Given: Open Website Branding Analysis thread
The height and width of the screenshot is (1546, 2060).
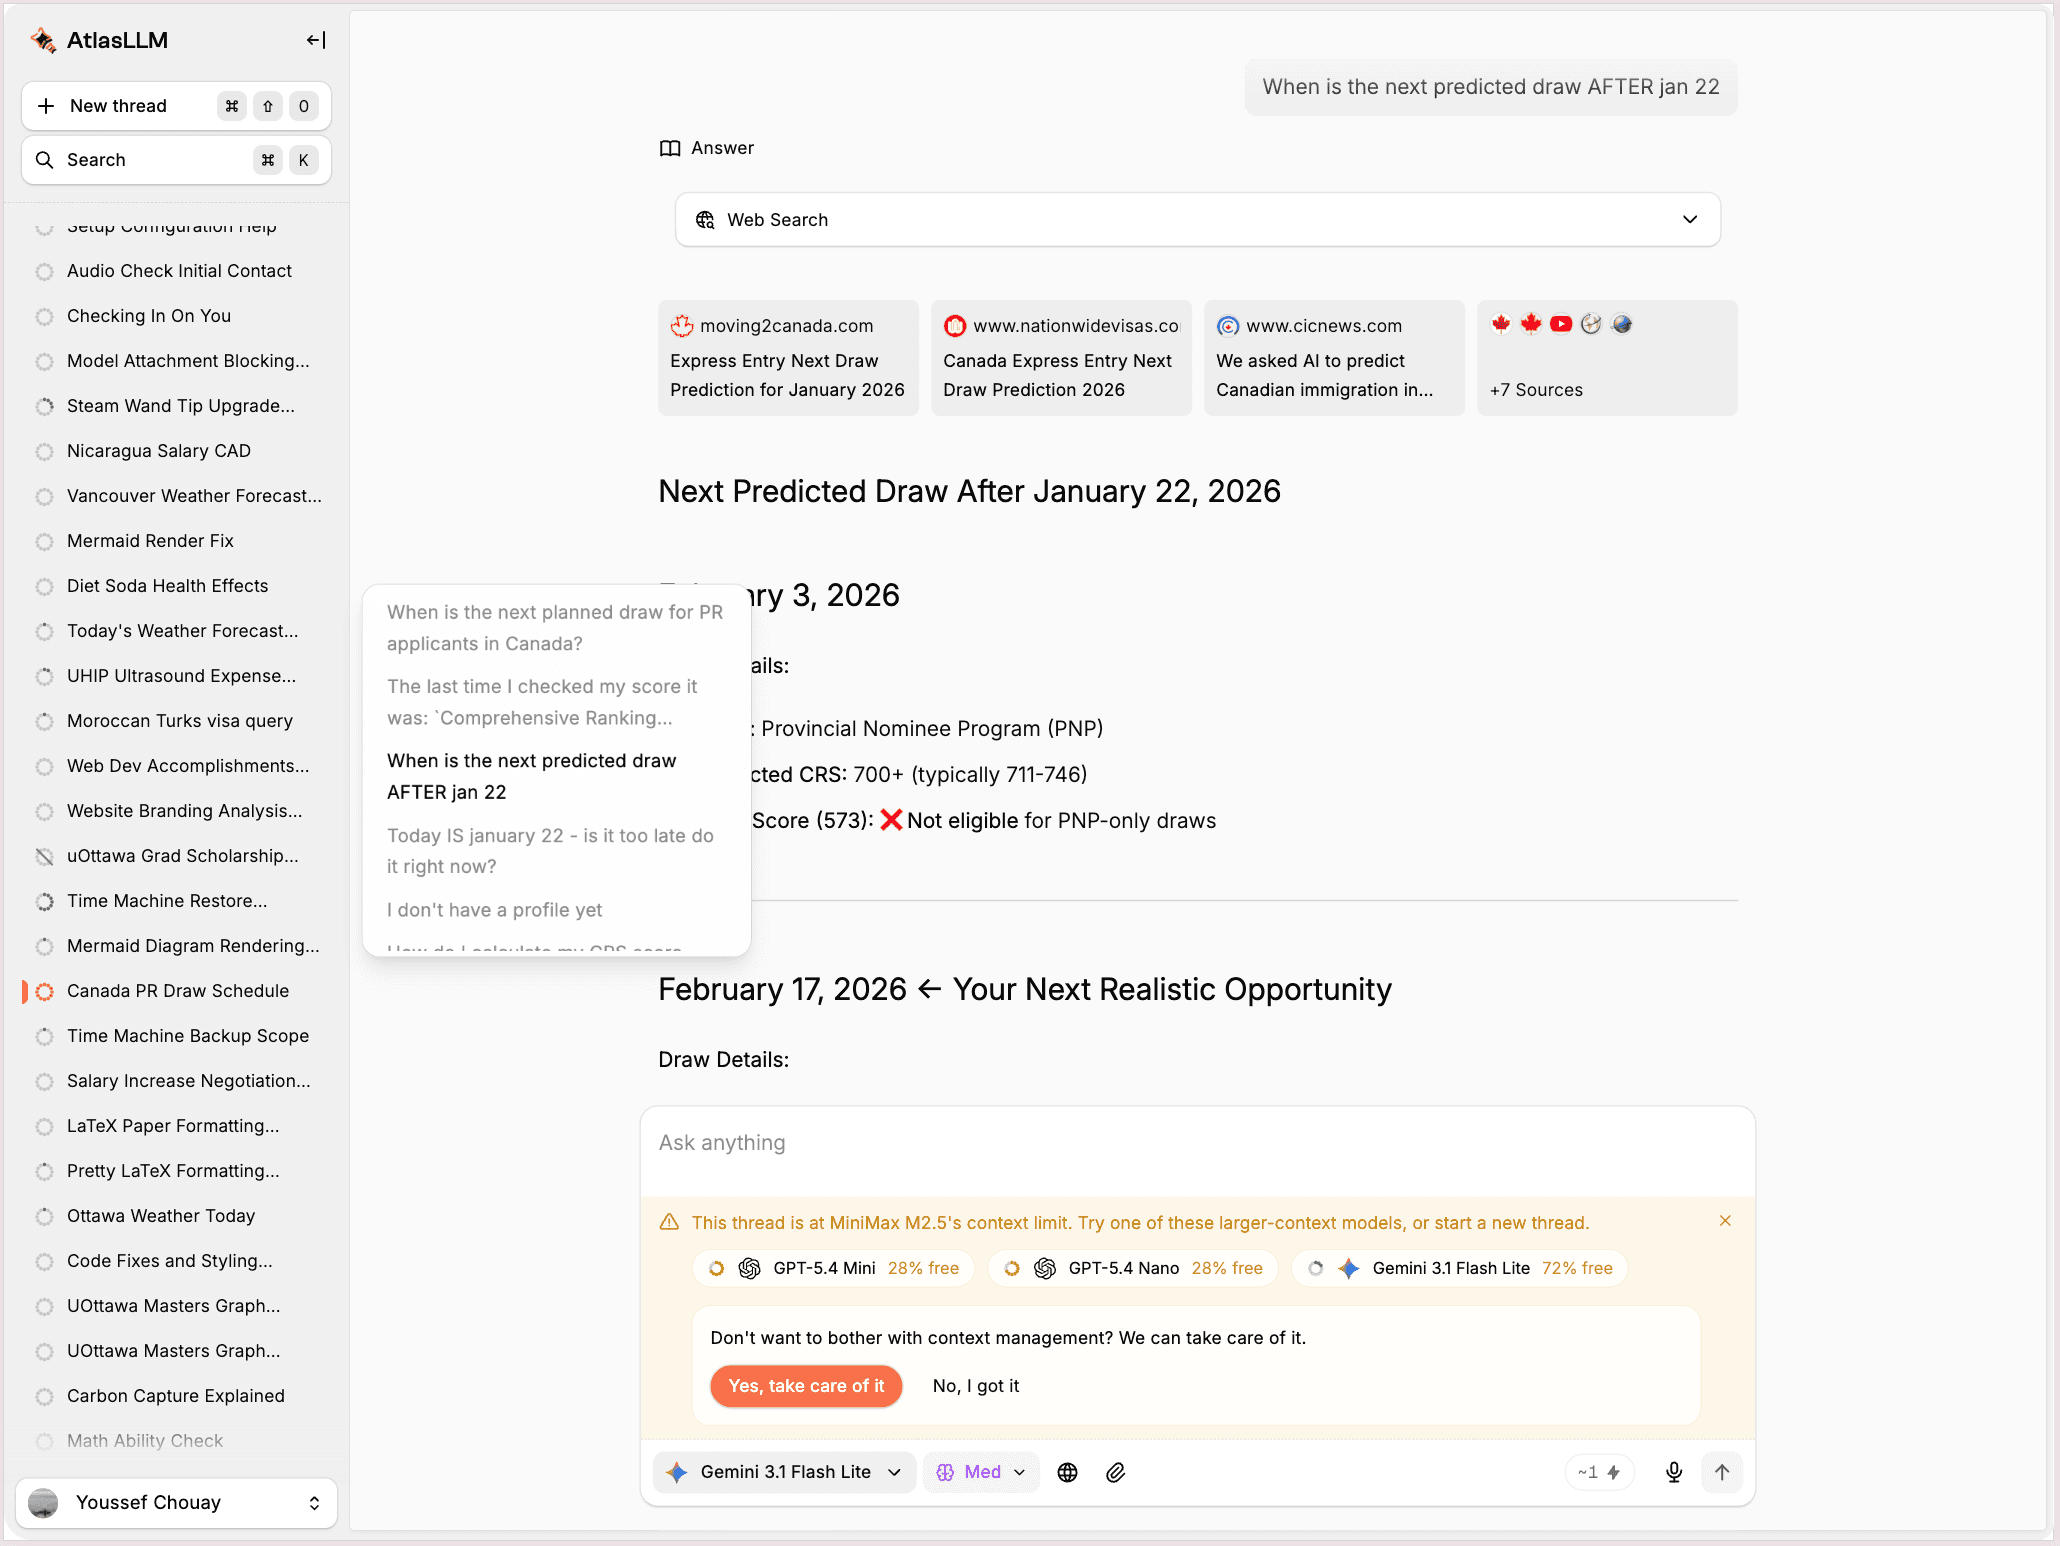Looking at the screenshot, I should 184,811.
